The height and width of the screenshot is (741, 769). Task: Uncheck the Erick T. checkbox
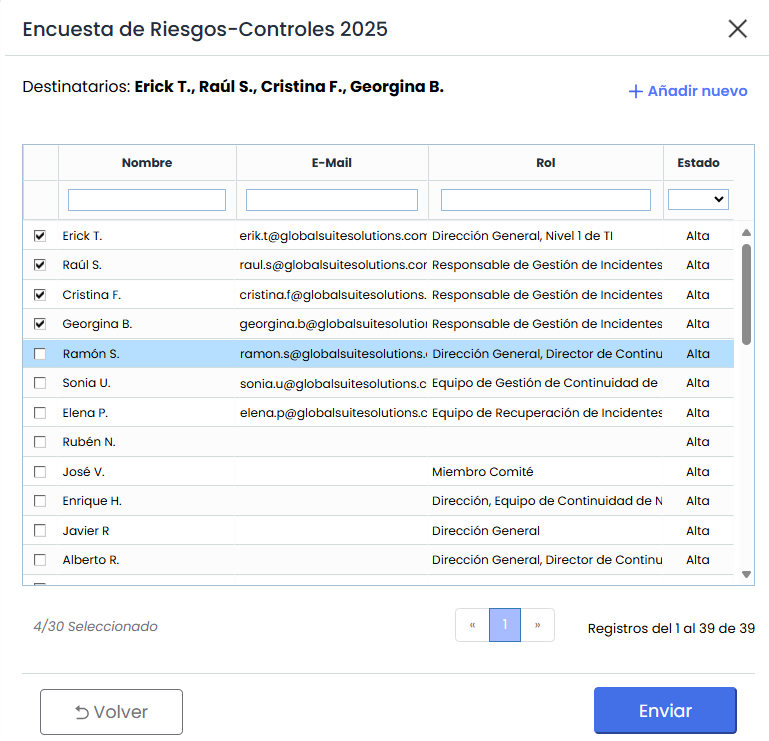tap(40, 236)
